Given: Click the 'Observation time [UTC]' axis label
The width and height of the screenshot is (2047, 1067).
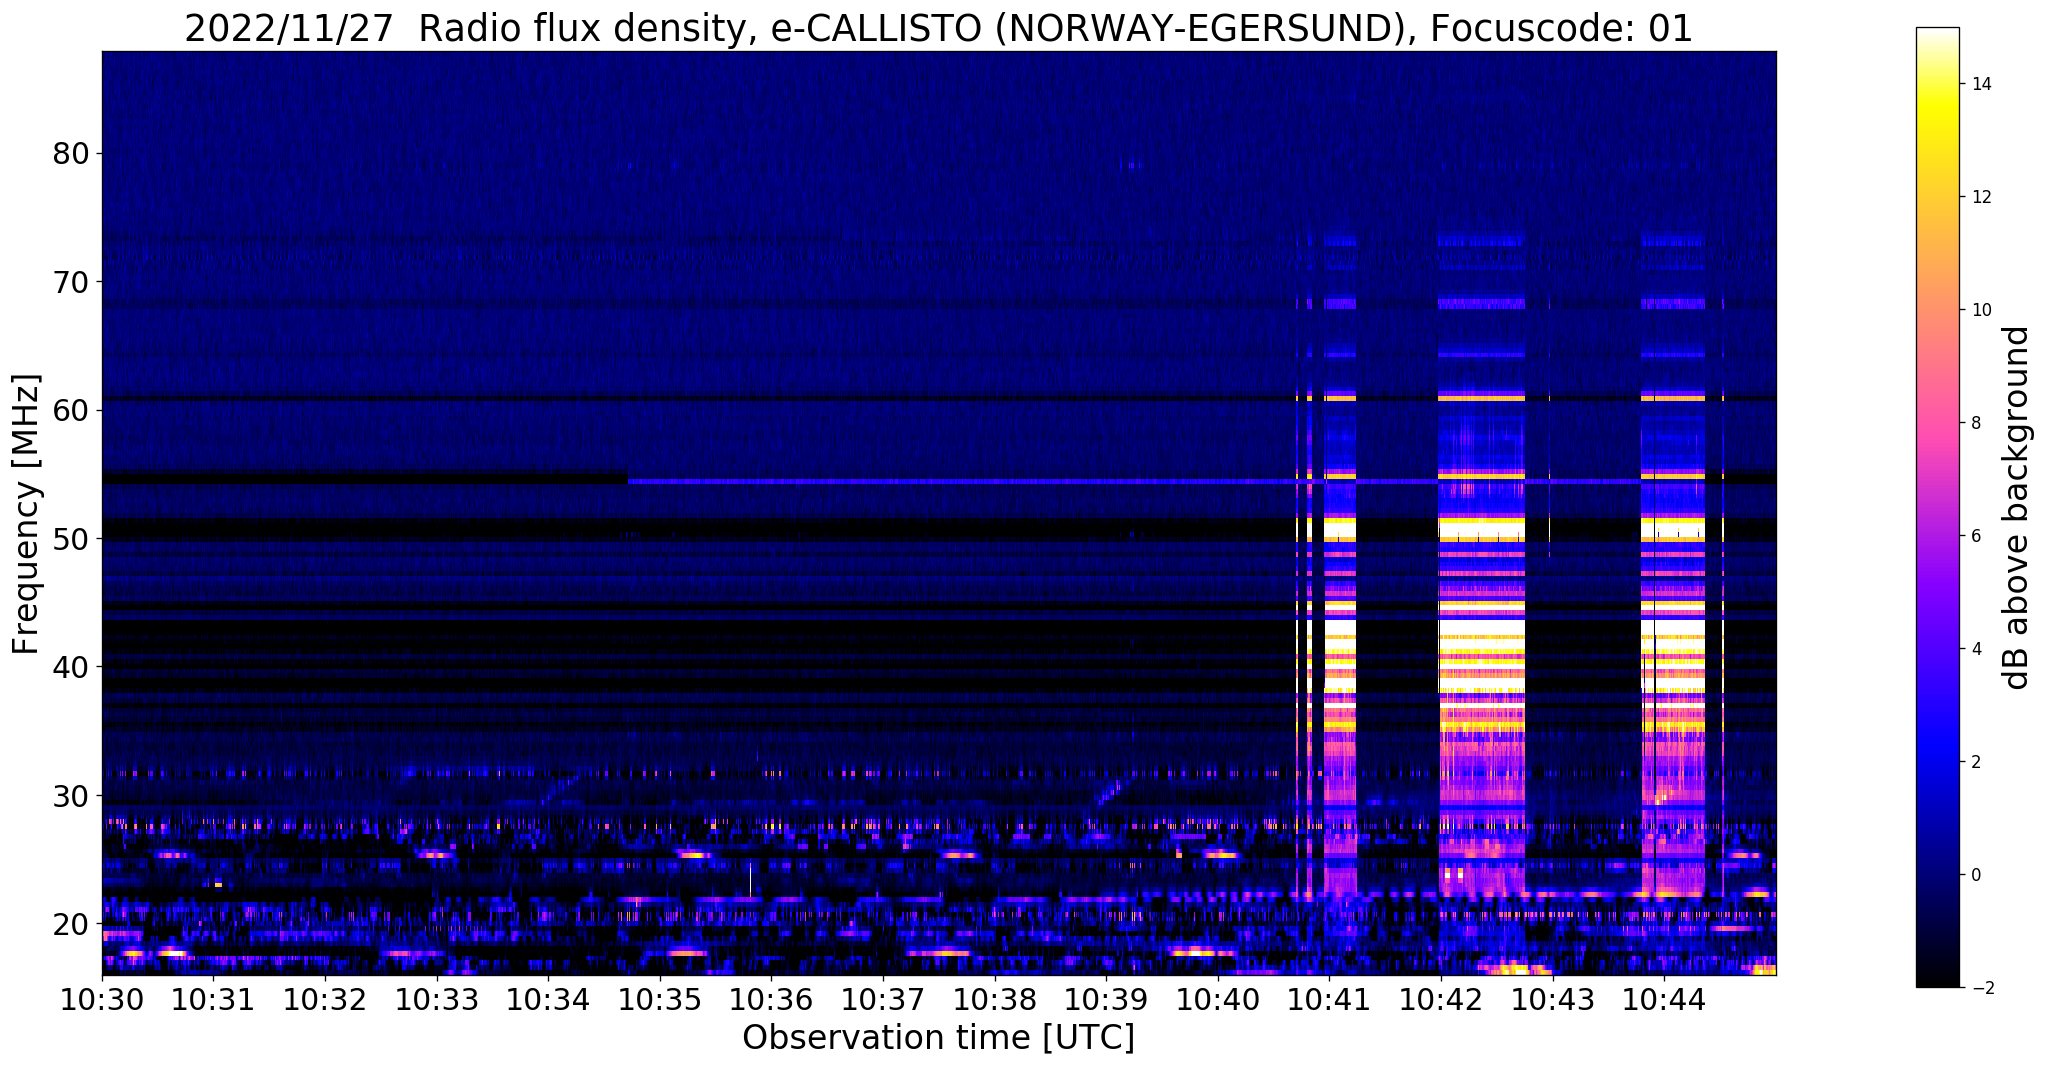Looking at the screenshot, I should 938,1038.
